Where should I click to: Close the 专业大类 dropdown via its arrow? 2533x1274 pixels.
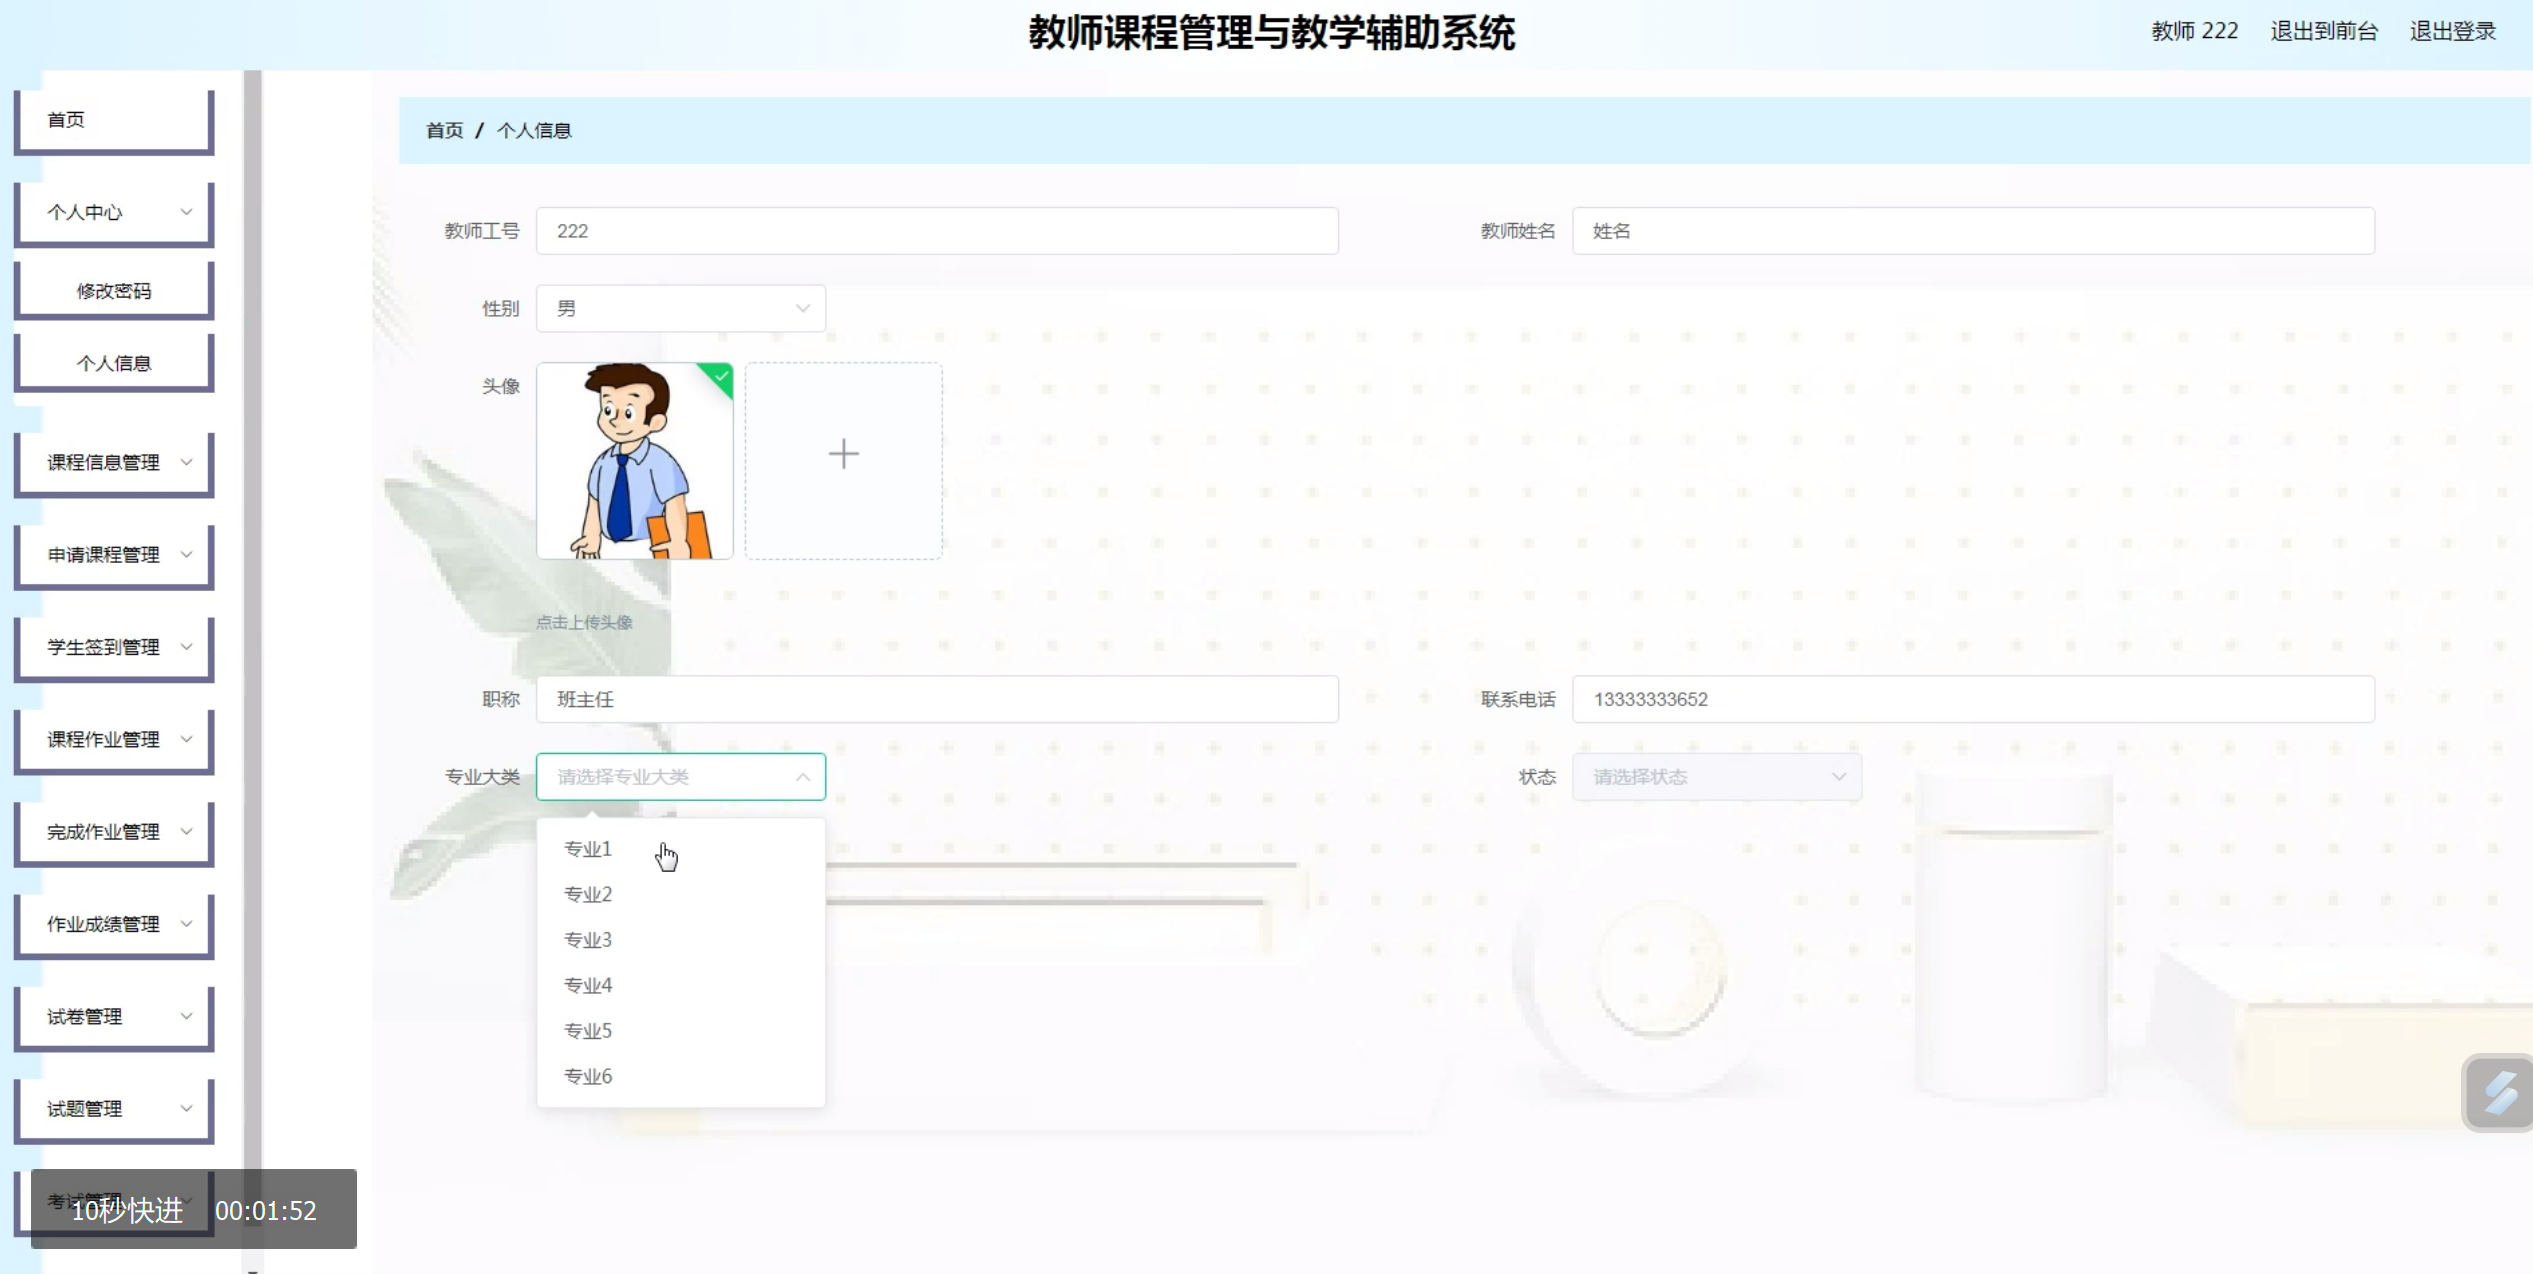point(803,777)
